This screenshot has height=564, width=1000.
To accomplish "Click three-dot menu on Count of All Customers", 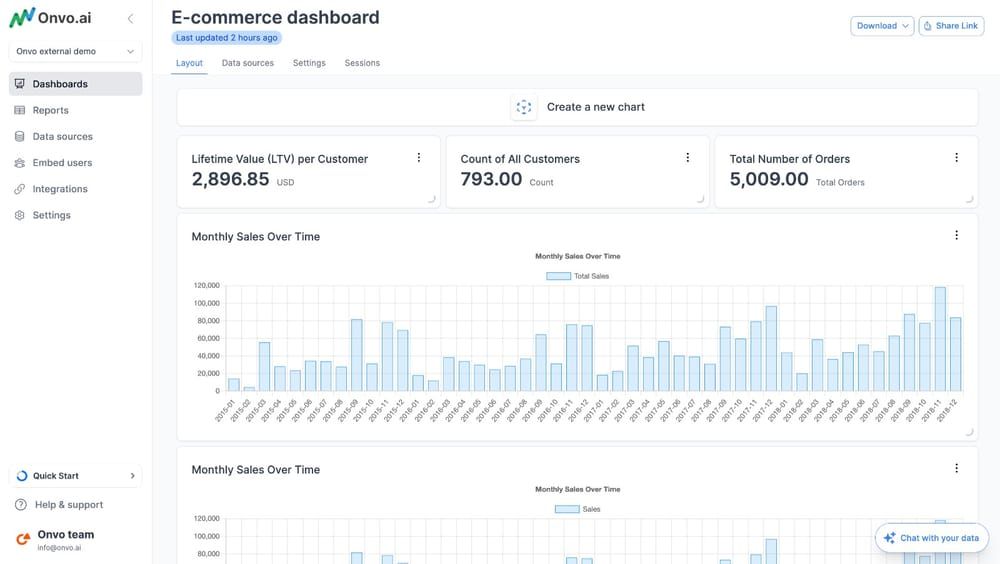I will tap(687, 158).
